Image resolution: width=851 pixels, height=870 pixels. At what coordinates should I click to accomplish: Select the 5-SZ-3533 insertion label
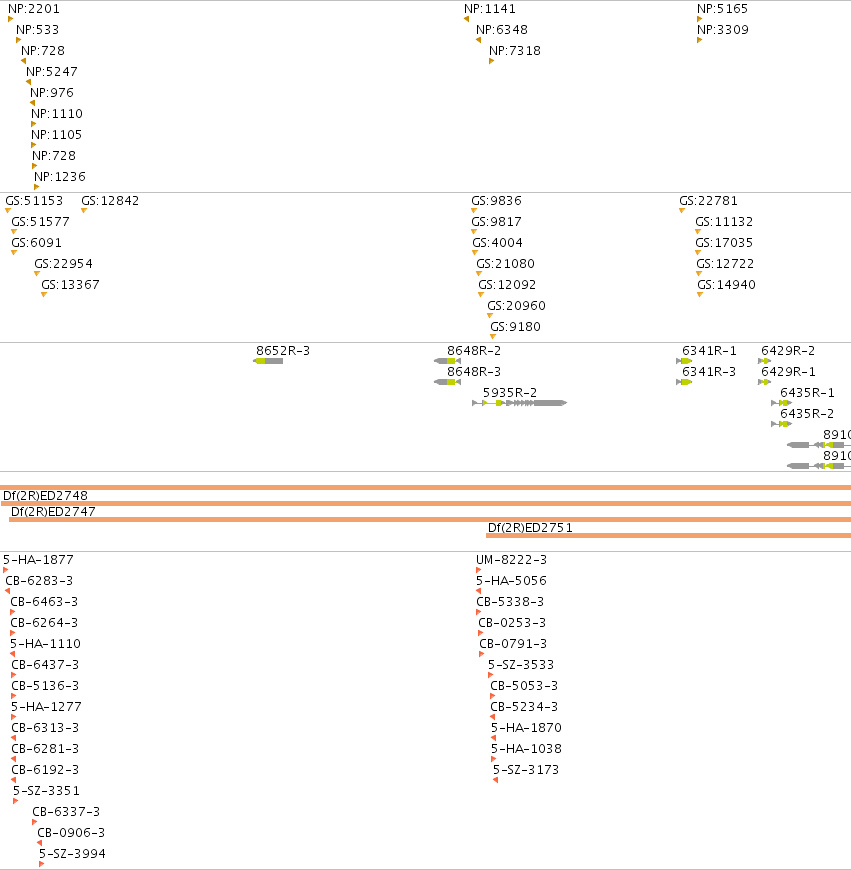(x=521, y=665)
